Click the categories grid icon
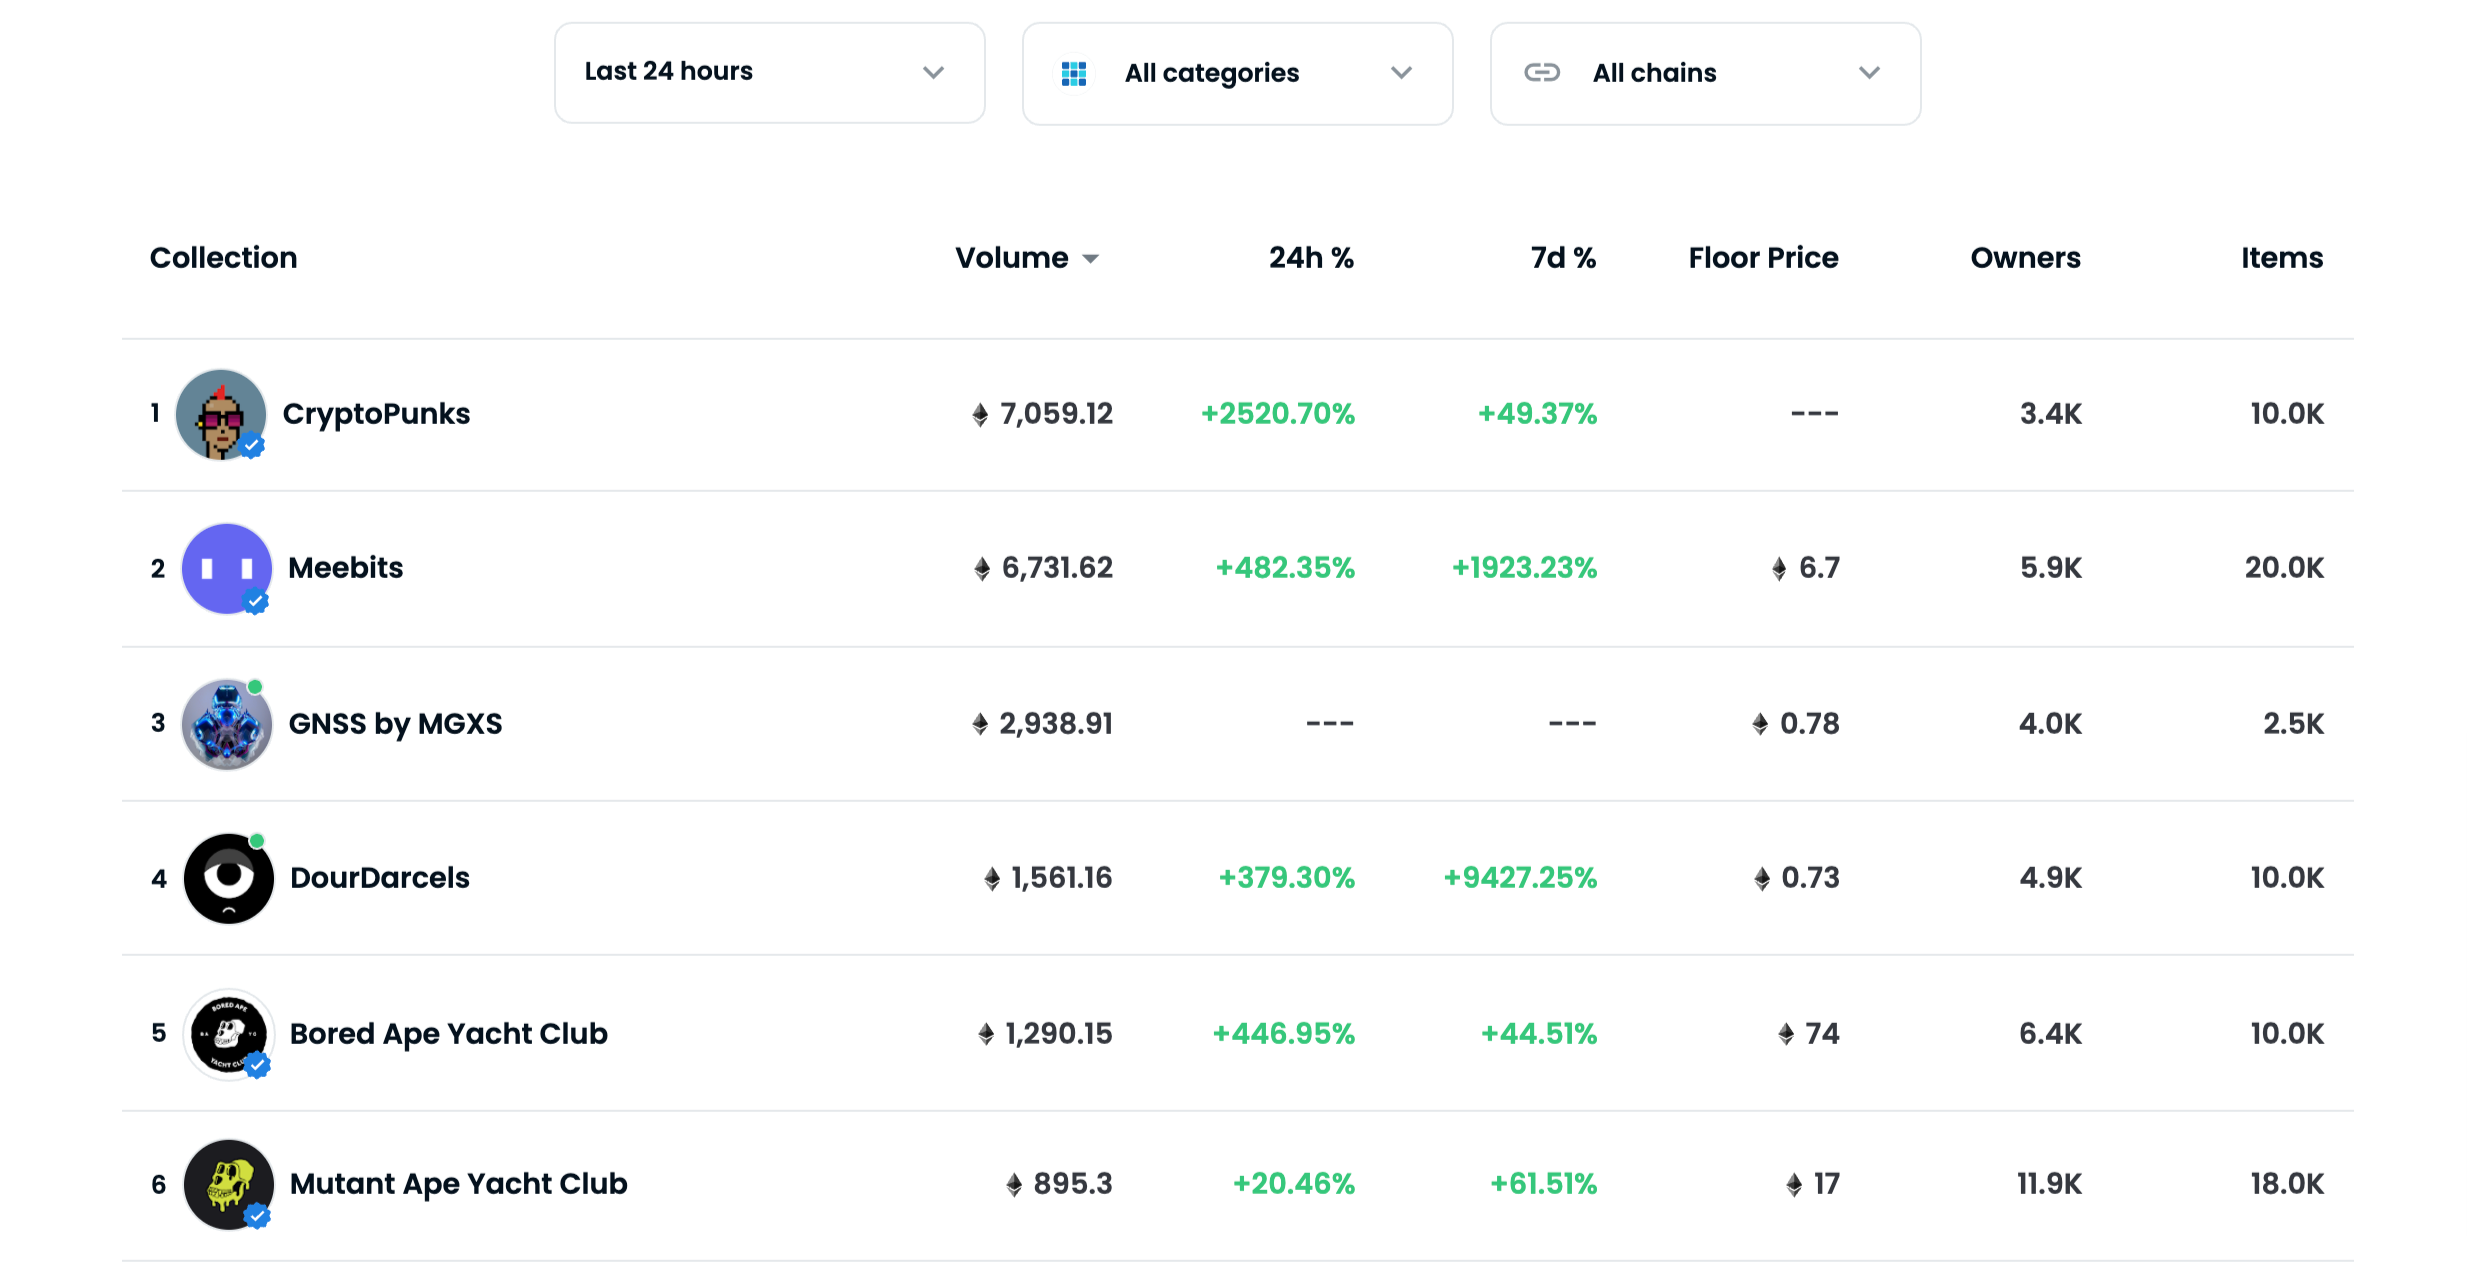This screenshot has width=2467, height=1270. [x=1074, y=73]
